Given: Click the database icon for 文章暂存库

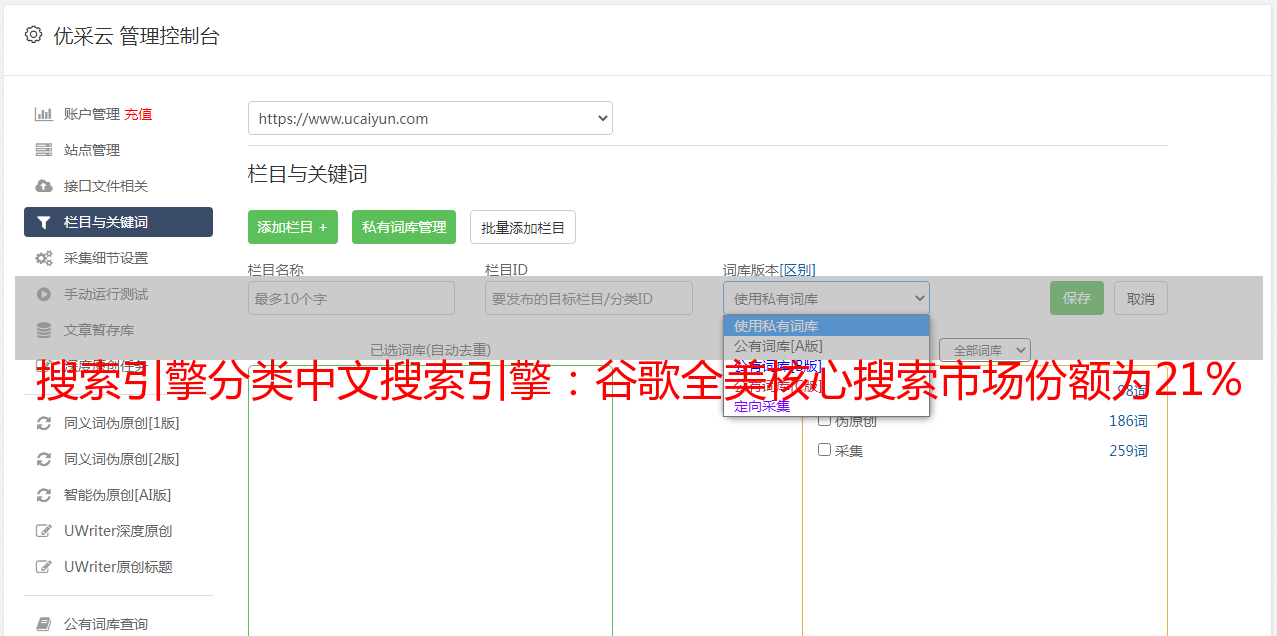Looking at the screenshot, I should pos(43,330).
